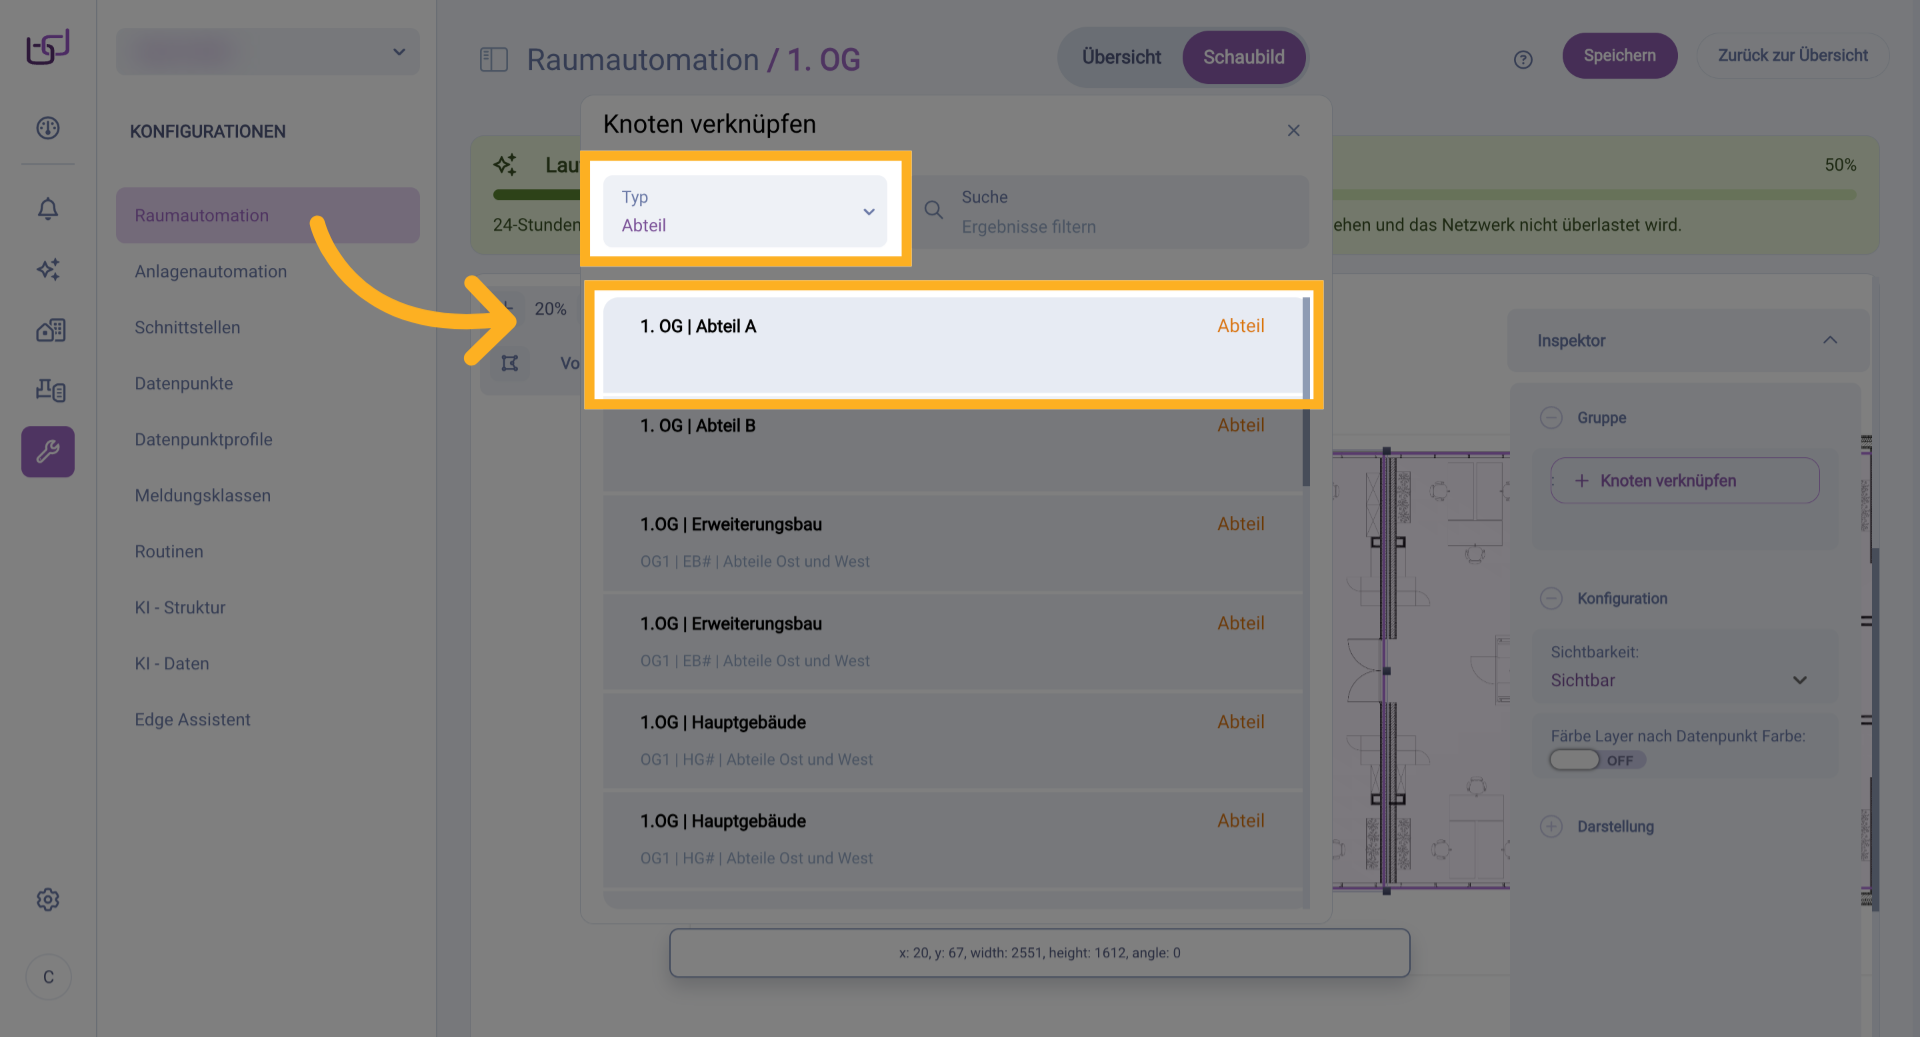Open notifications bell icon
The width and height of the screenshot is (1920, 1037).
point(48,209)
